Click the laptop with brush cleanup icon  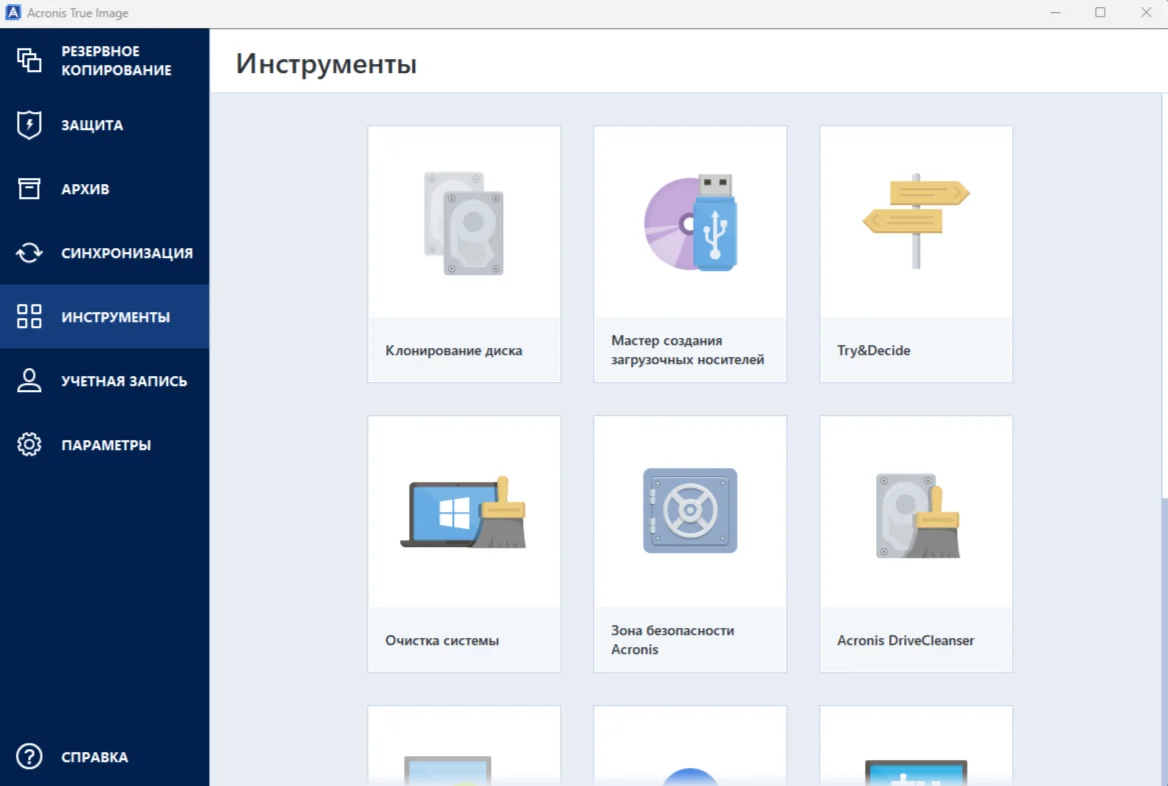coord(463,512)
